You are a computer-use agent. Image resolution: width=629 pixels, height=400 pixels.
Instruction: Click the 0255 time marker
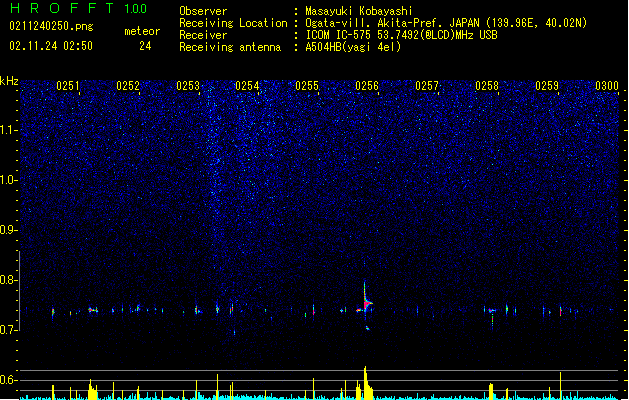pyautogui.click(x=307, y=86)
